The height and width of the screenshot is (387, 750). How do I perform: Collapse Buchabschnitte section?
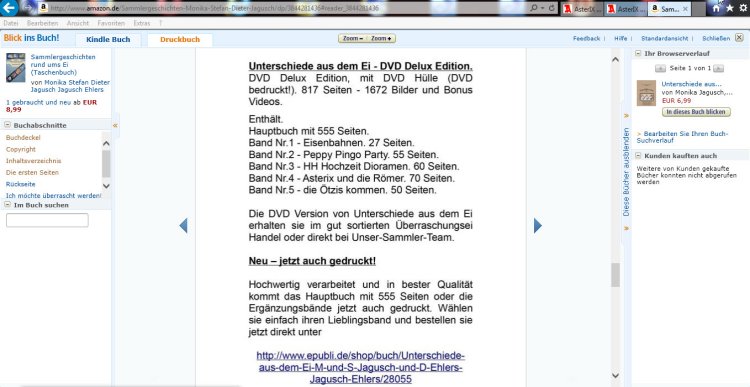coord(8,125)
